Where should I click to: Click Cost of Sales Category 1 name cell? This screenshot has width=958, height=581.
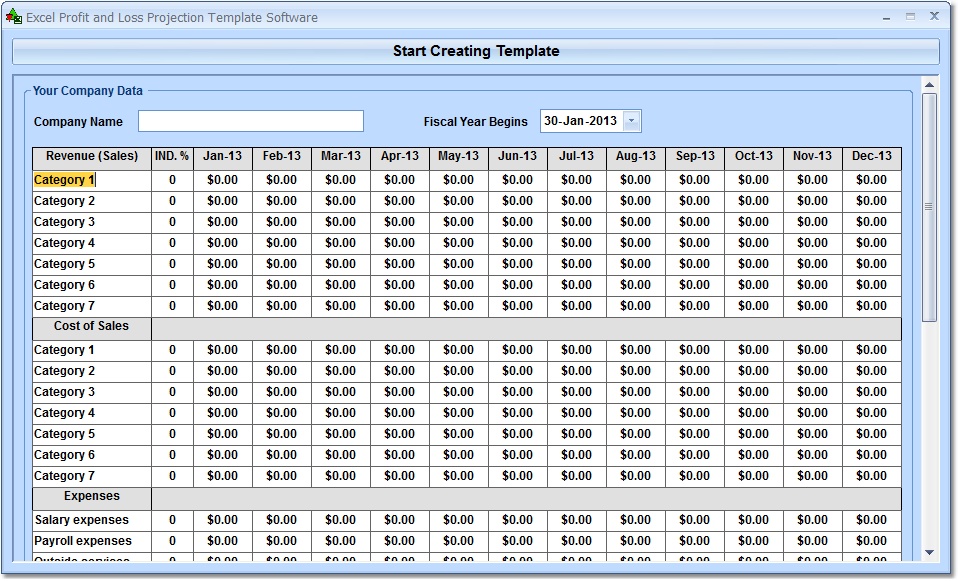(x=92, y=350)
